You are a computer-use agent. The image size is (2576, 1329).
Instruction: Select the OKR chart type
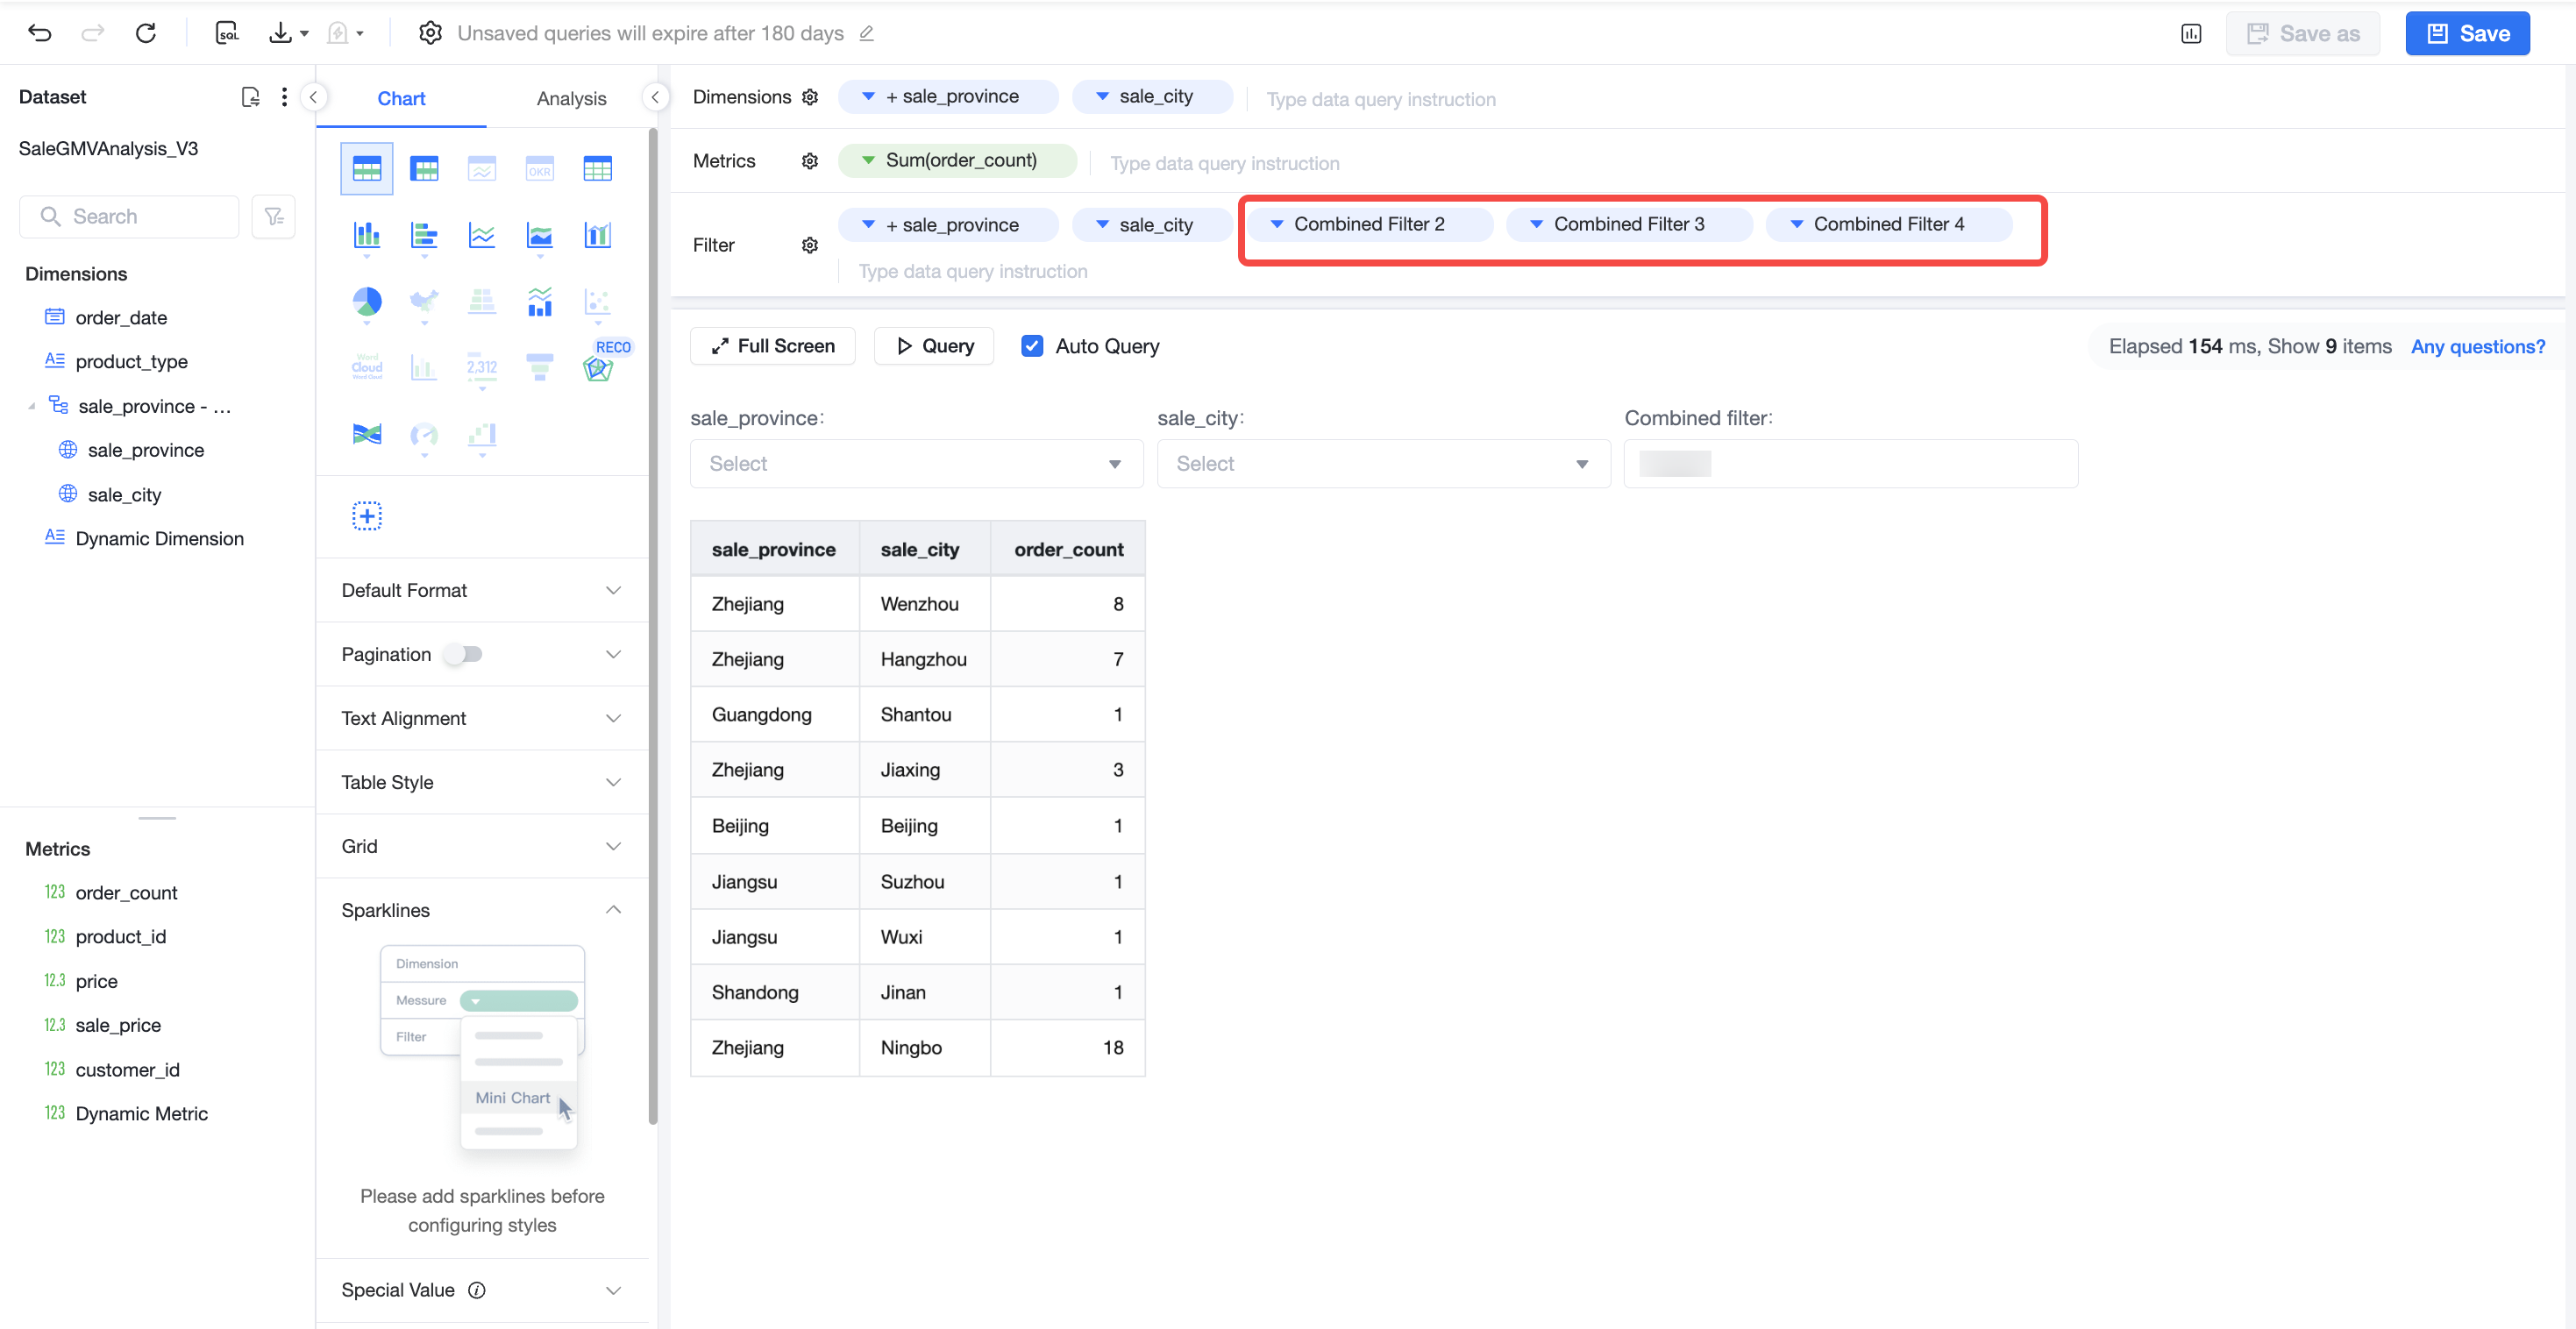tap(540, 168)
